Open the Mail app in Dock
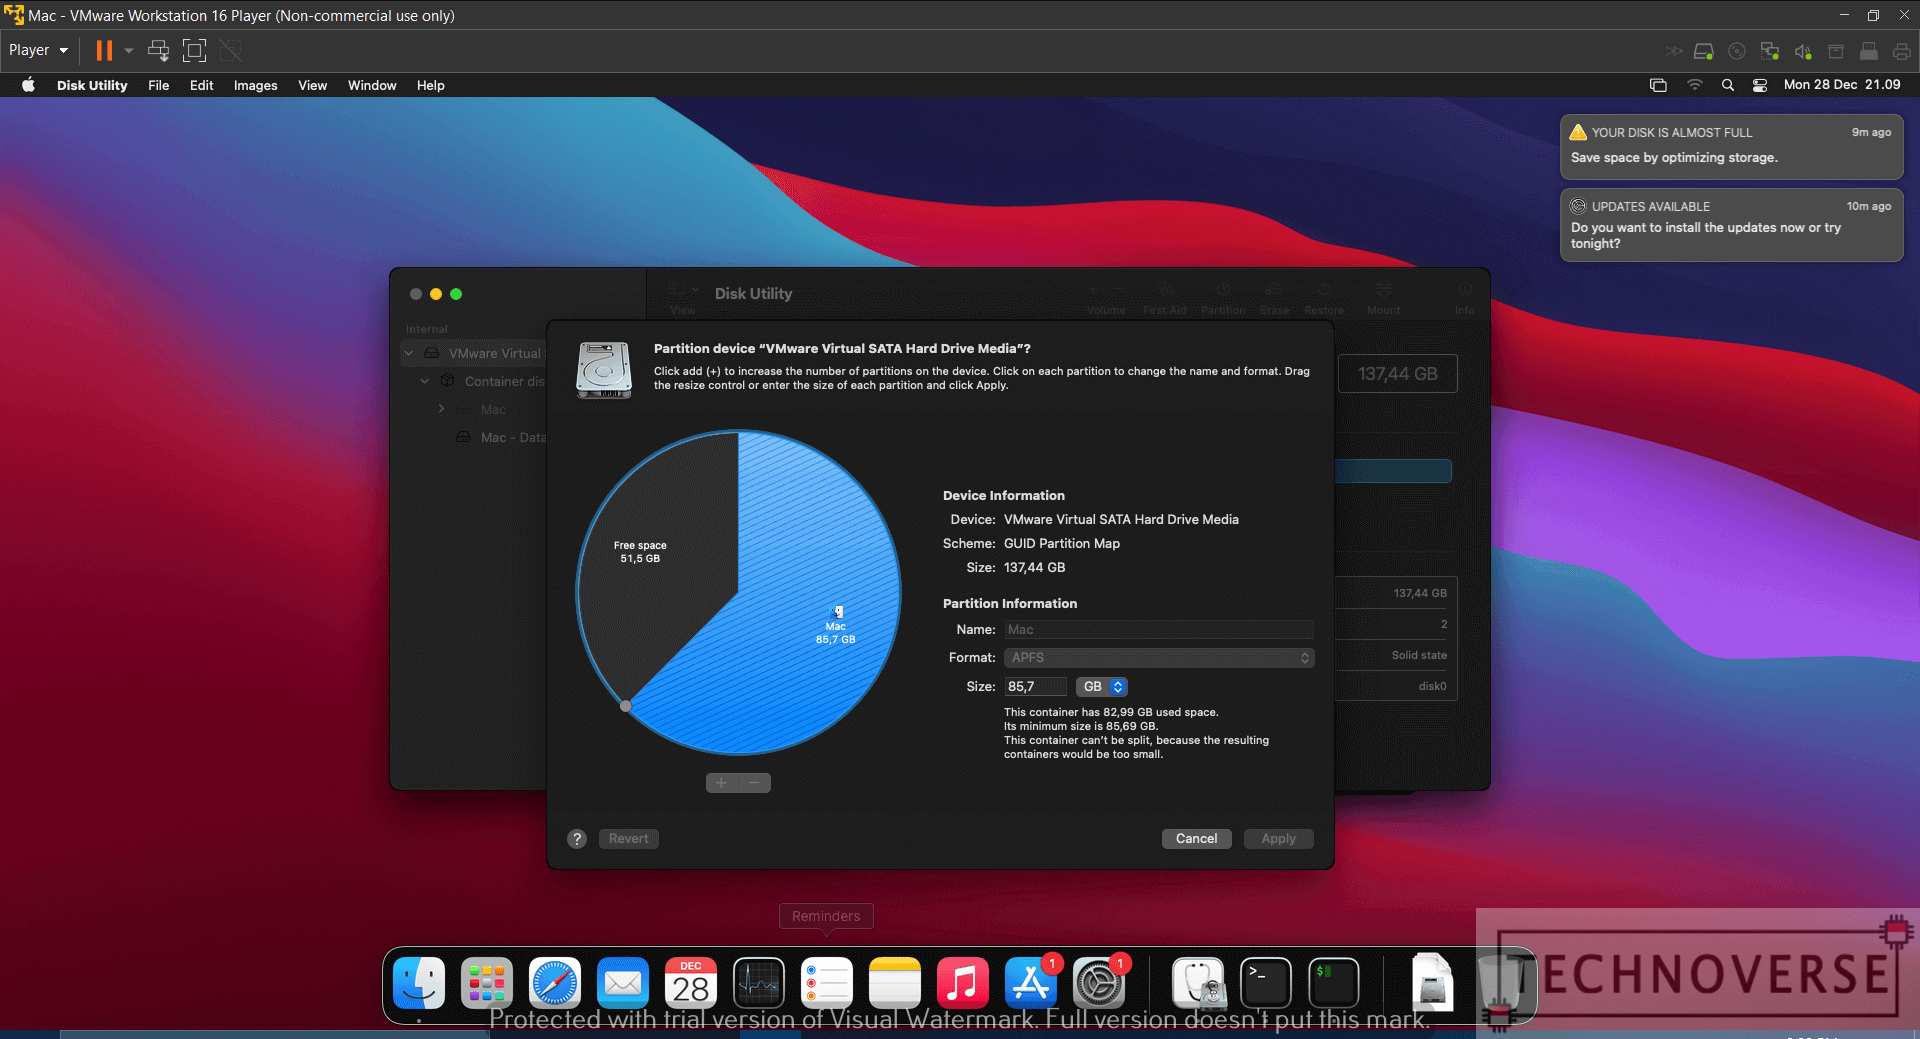Screen dimensions: 1920x1039 (x=623, y=983)
